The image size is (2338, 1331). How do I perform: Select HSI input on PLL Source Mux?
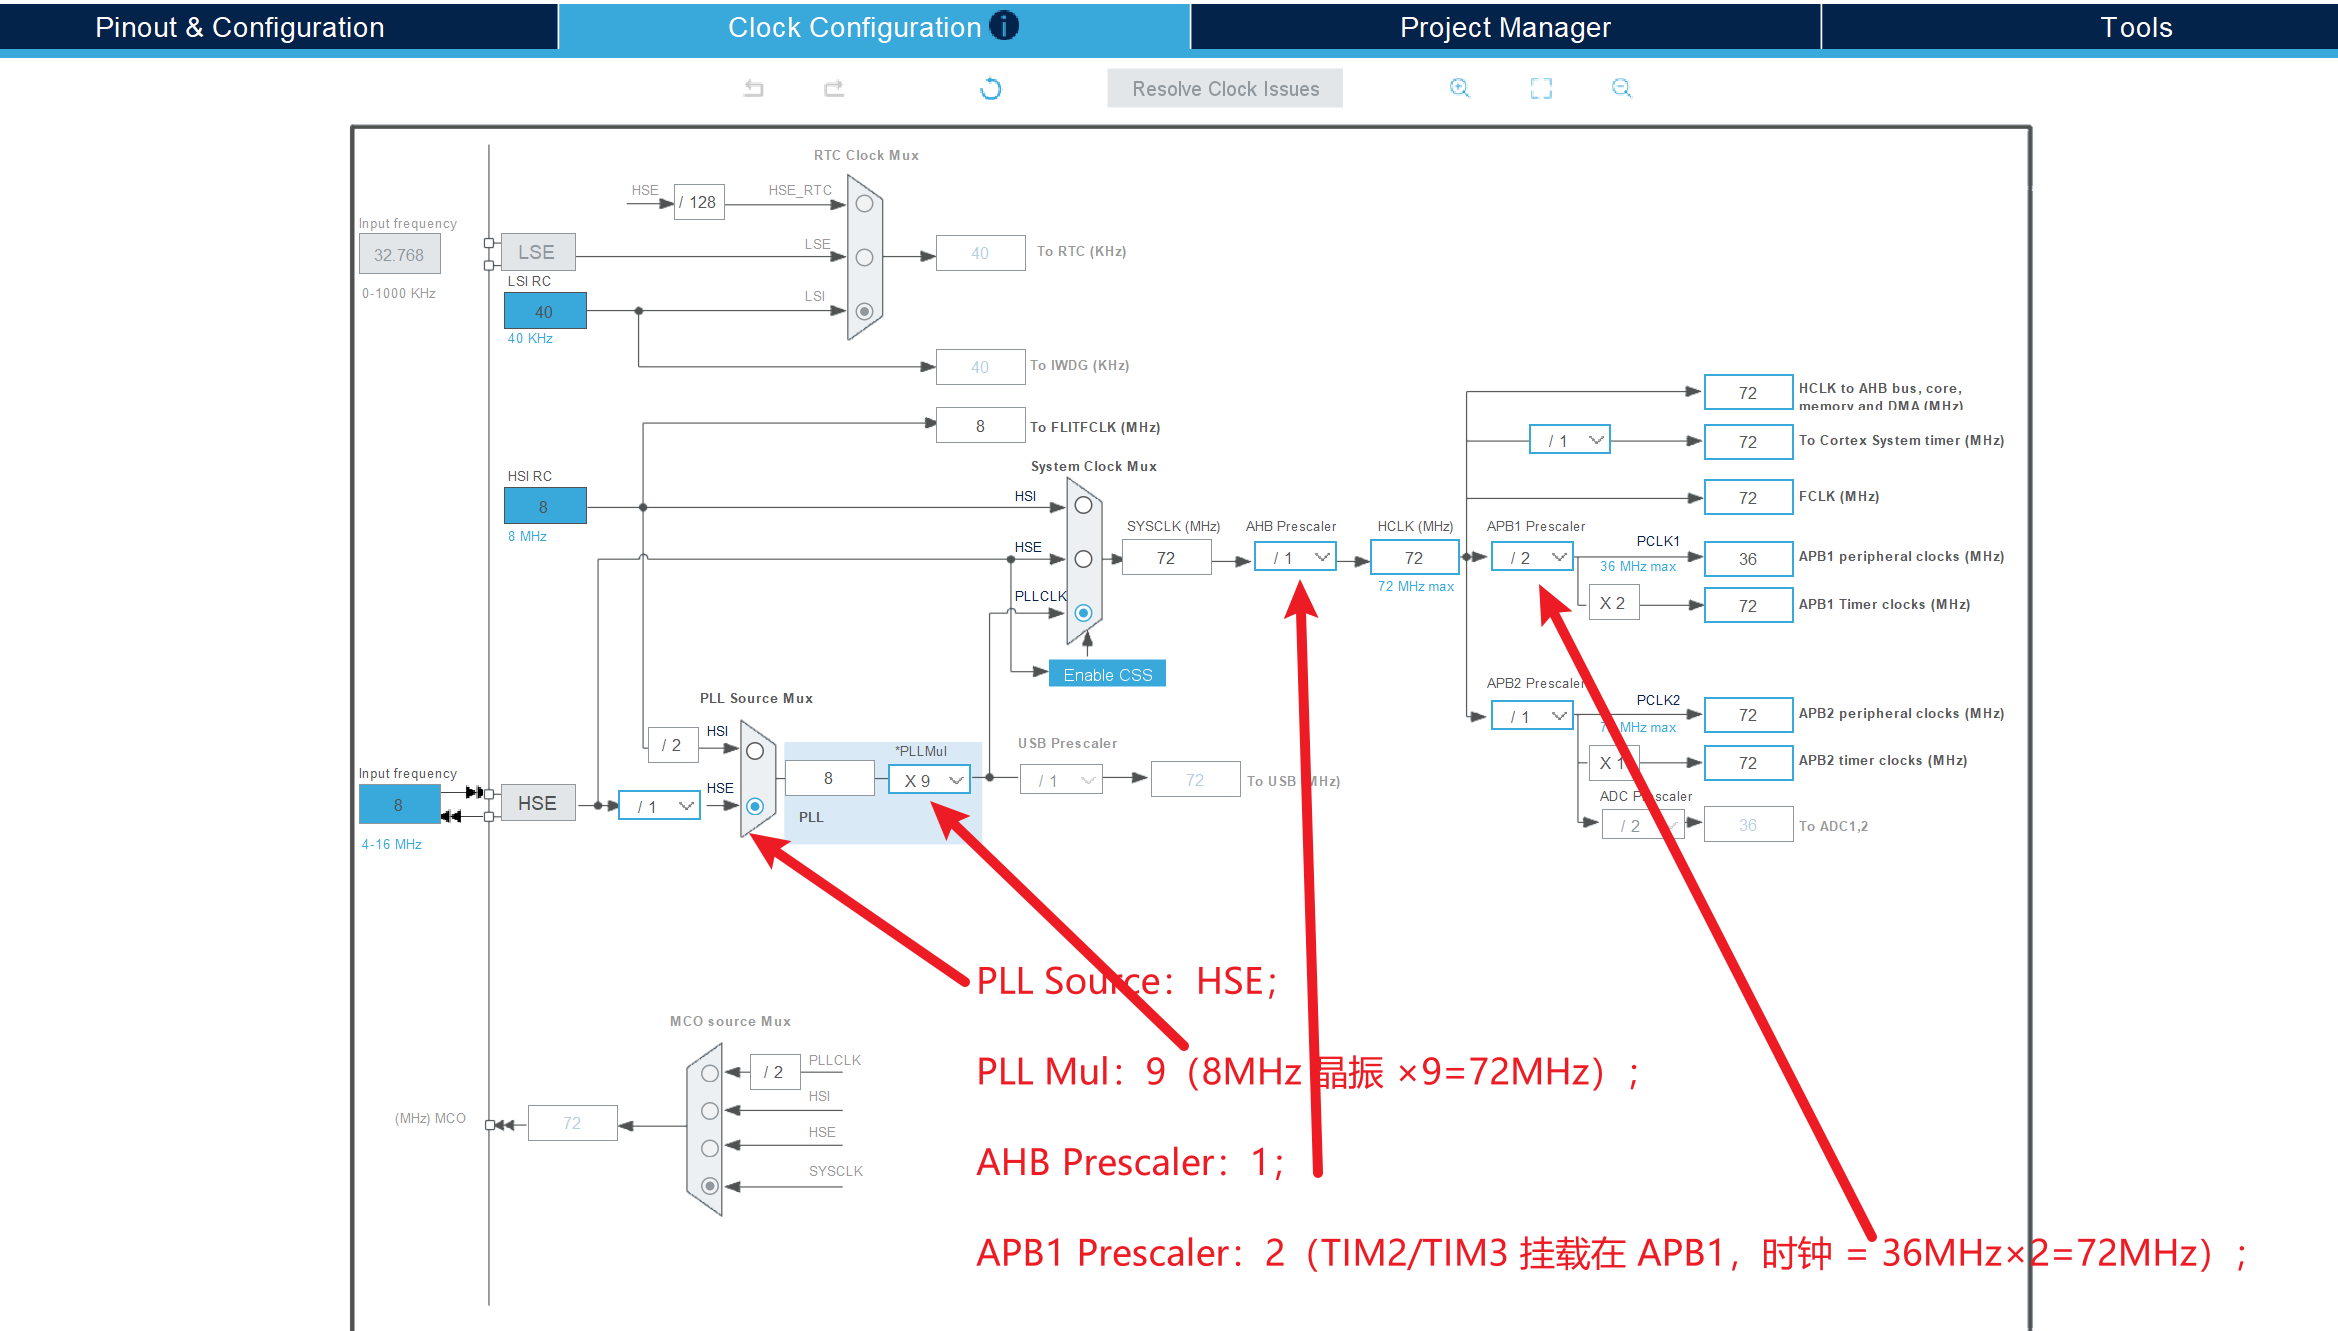(755, 751)
